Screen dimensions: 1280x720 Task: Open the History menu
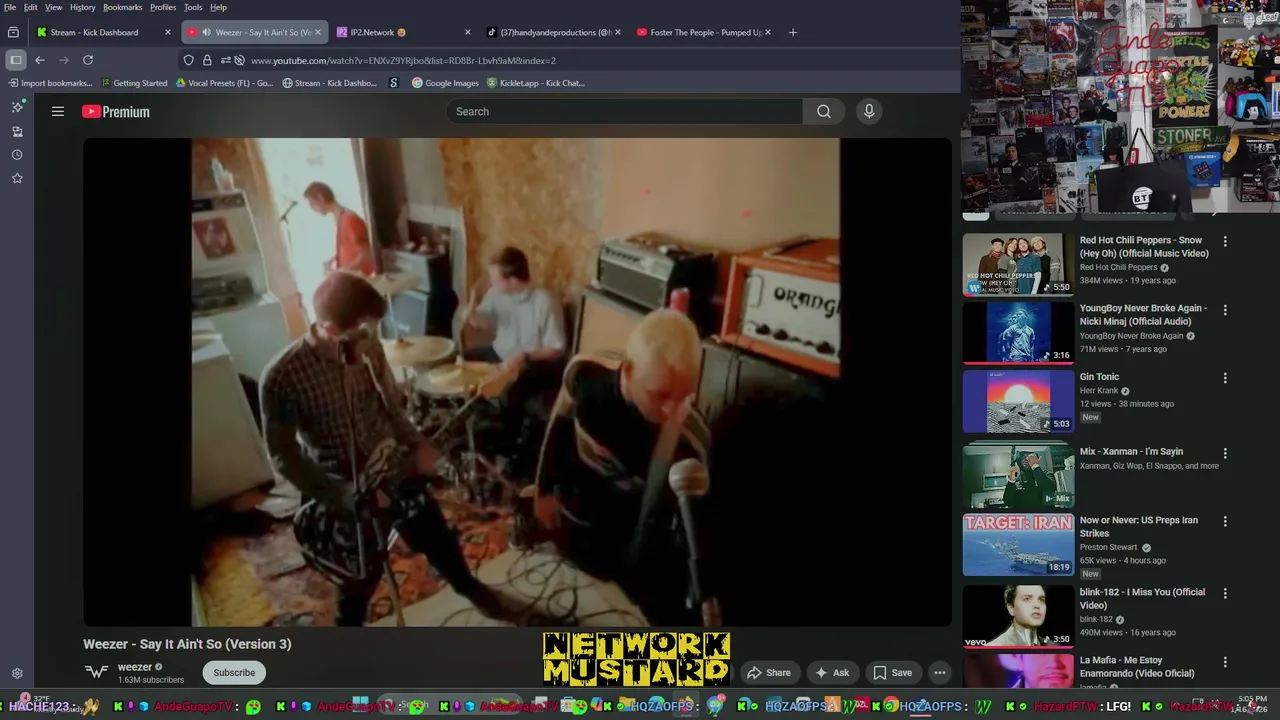click(x=83, y=7)
